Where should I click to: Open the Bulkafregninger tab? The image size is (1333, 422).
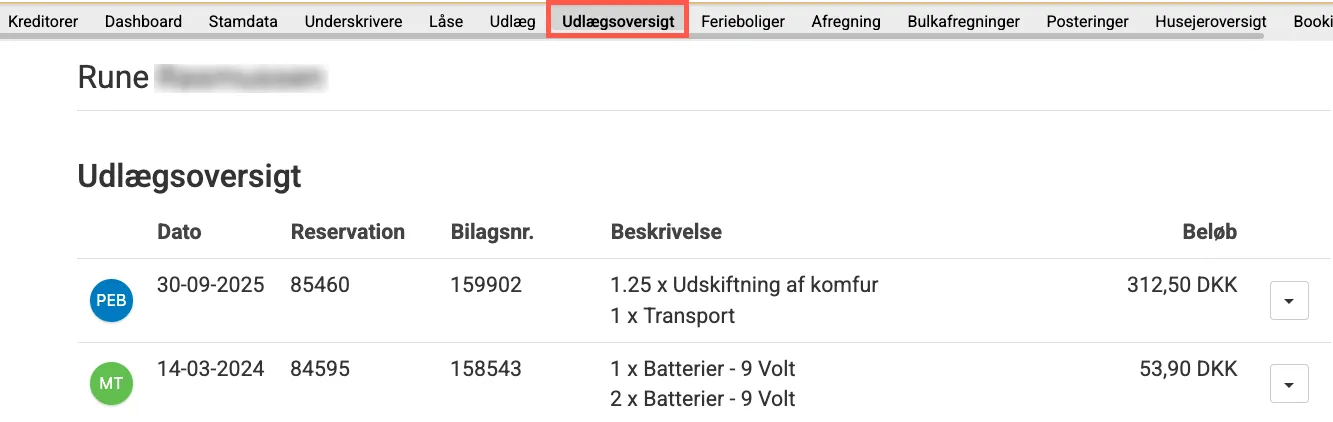964,21
